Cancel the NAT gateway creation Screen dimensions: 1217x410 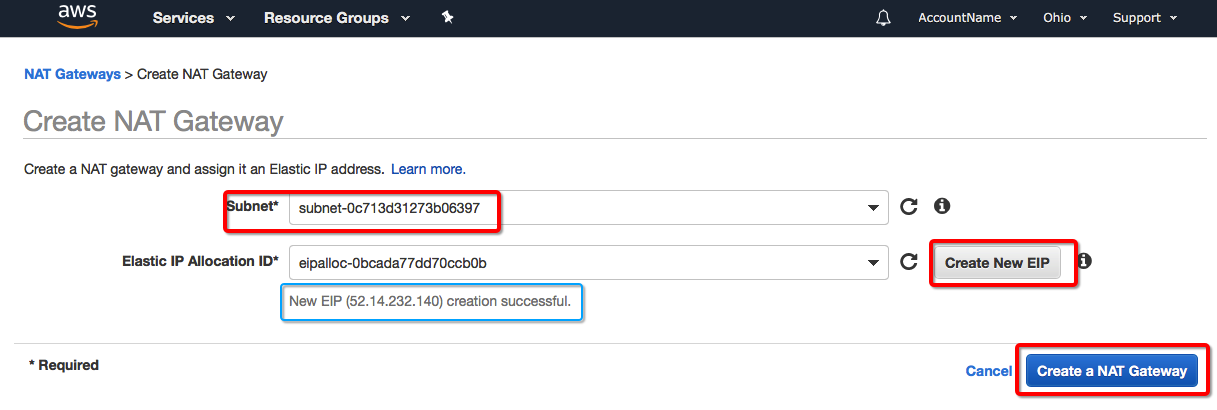click(988, 371)
